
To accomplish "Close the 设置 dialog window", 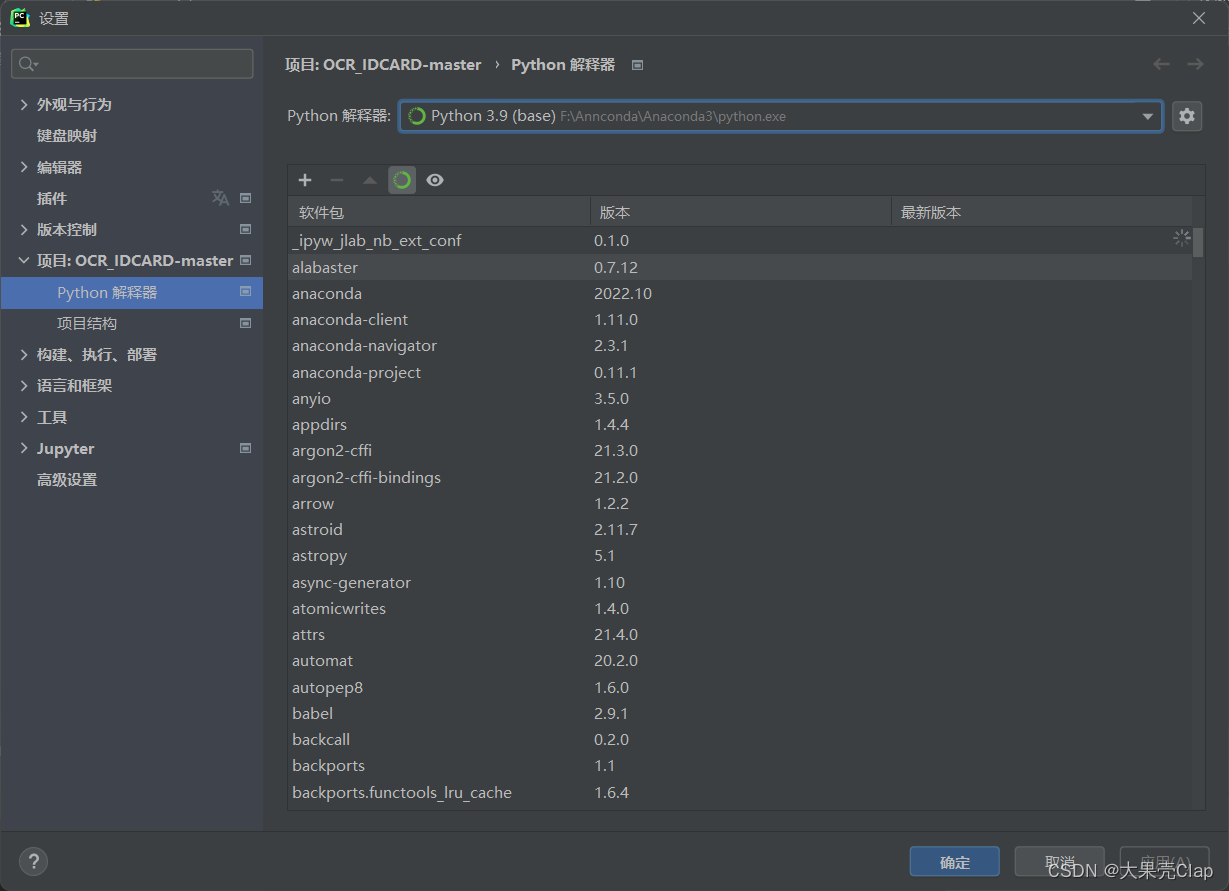I will tap(1199, 18).
